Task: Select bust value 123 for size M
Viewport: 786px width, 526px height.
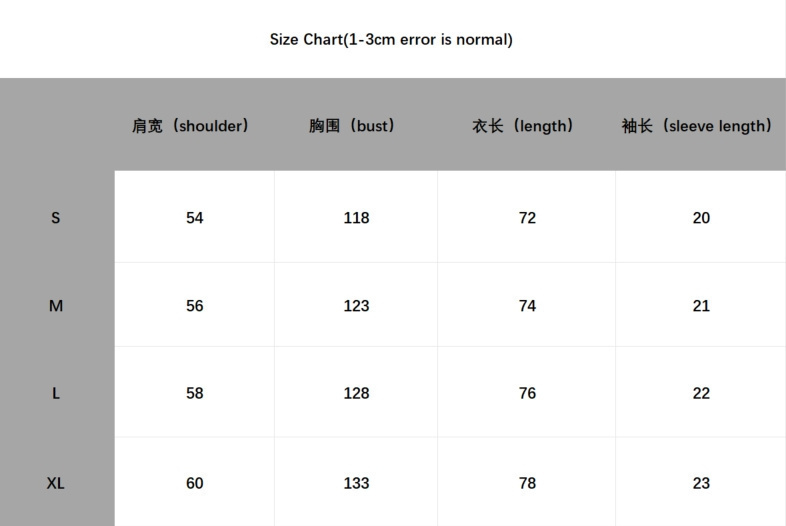Action: (356, 305)
